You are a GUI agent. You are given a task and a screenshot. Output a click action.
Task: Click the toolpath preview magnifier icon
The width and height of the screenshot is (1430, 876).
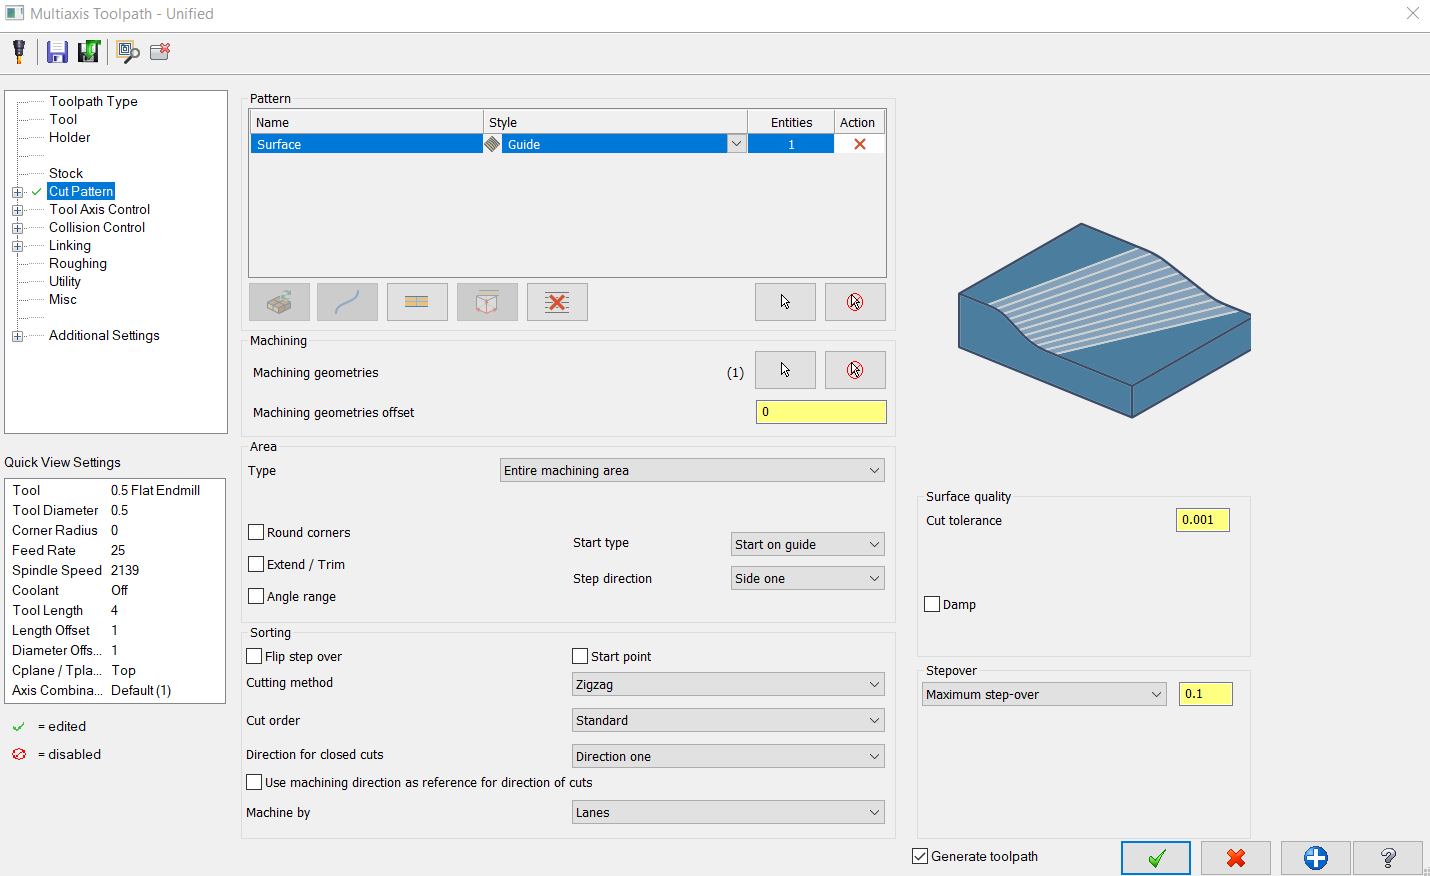pos(127,52)
